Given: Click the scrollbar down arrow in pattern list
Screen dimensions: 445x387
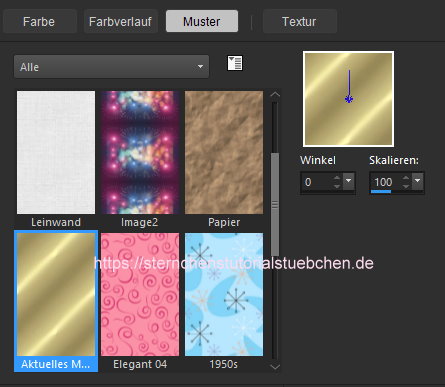Looking at the screenshot, I should (275, 367).
